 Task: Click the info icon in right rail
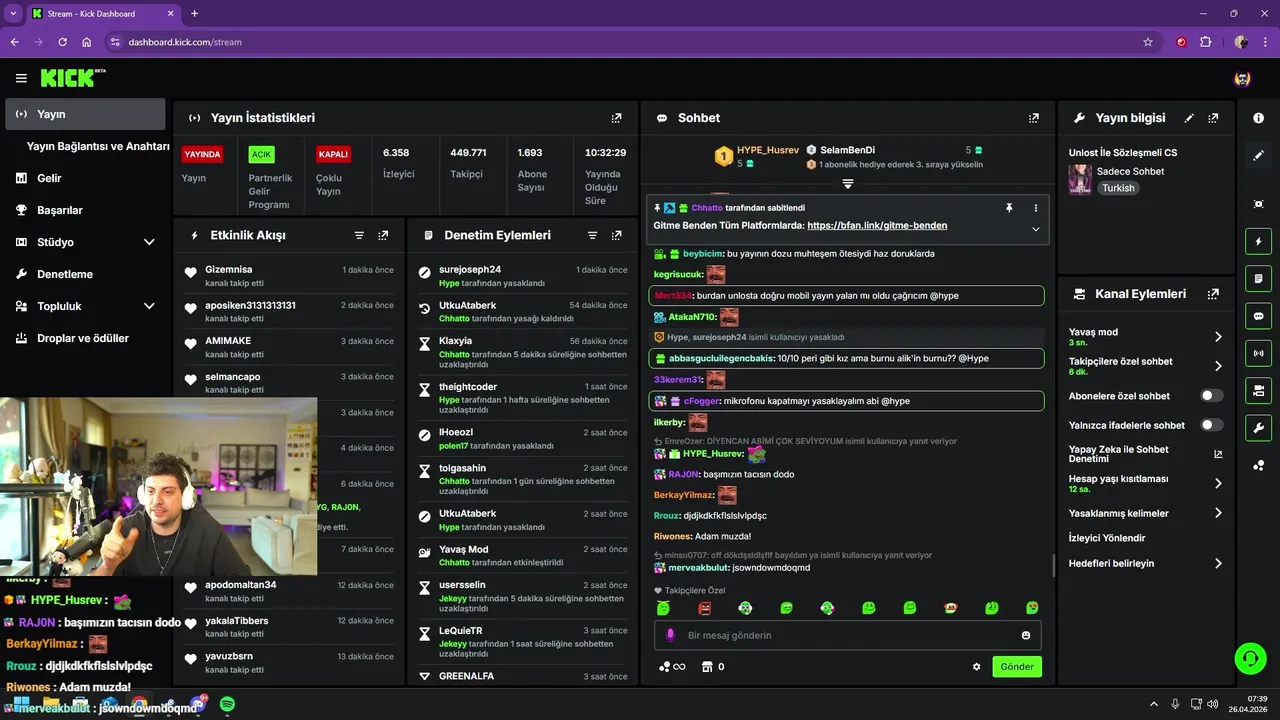(1258, 118)
